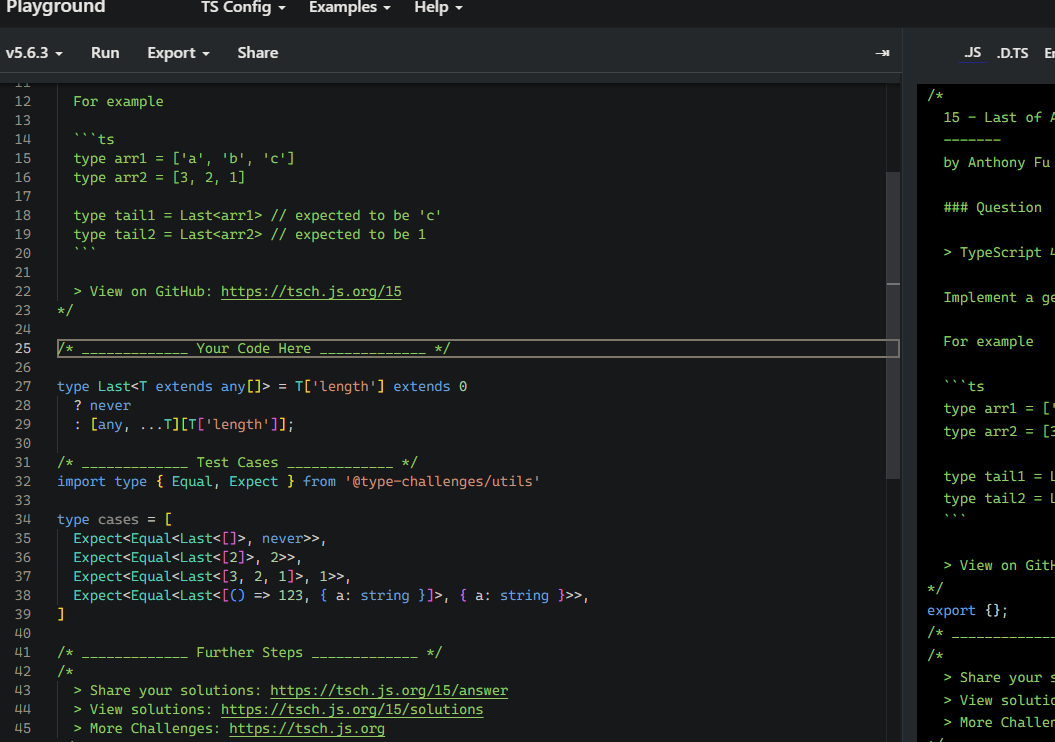Viewport: 1055px width, 742px height.
Task: Open the v5.6.3 version selector
Action: tap(34, 53)
